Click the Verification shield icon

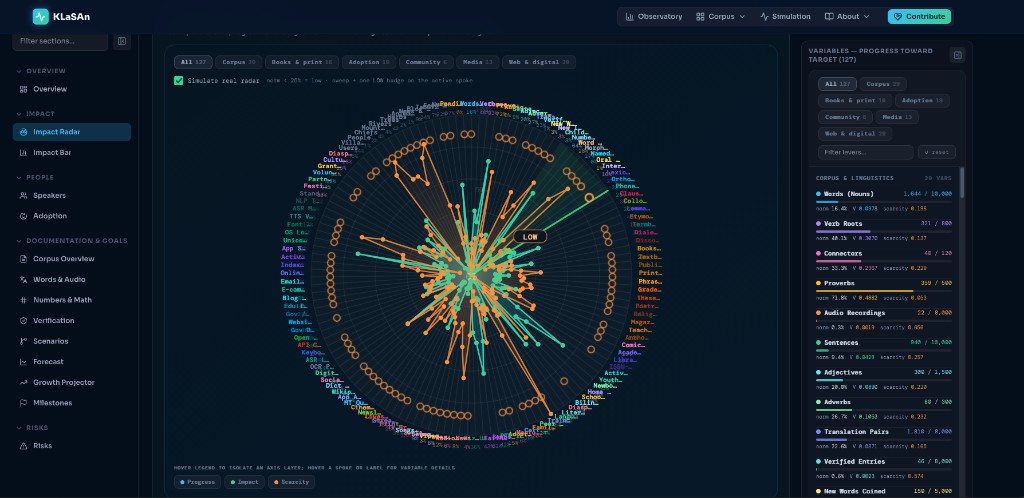click(x=24, y=320)
